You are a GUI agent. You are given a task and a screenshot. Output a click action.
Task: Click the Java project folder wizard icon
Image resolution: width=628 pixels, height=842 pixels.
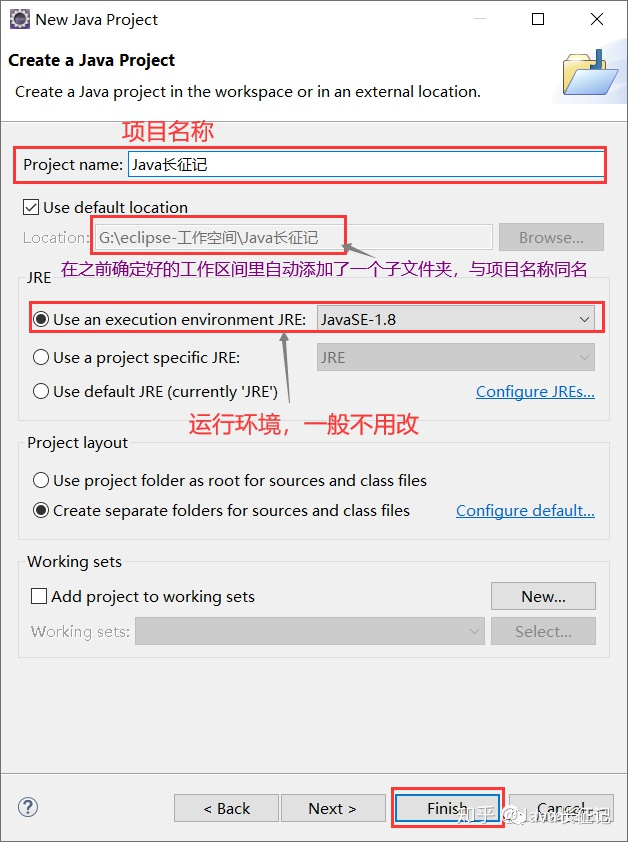(x=590, y=74)
